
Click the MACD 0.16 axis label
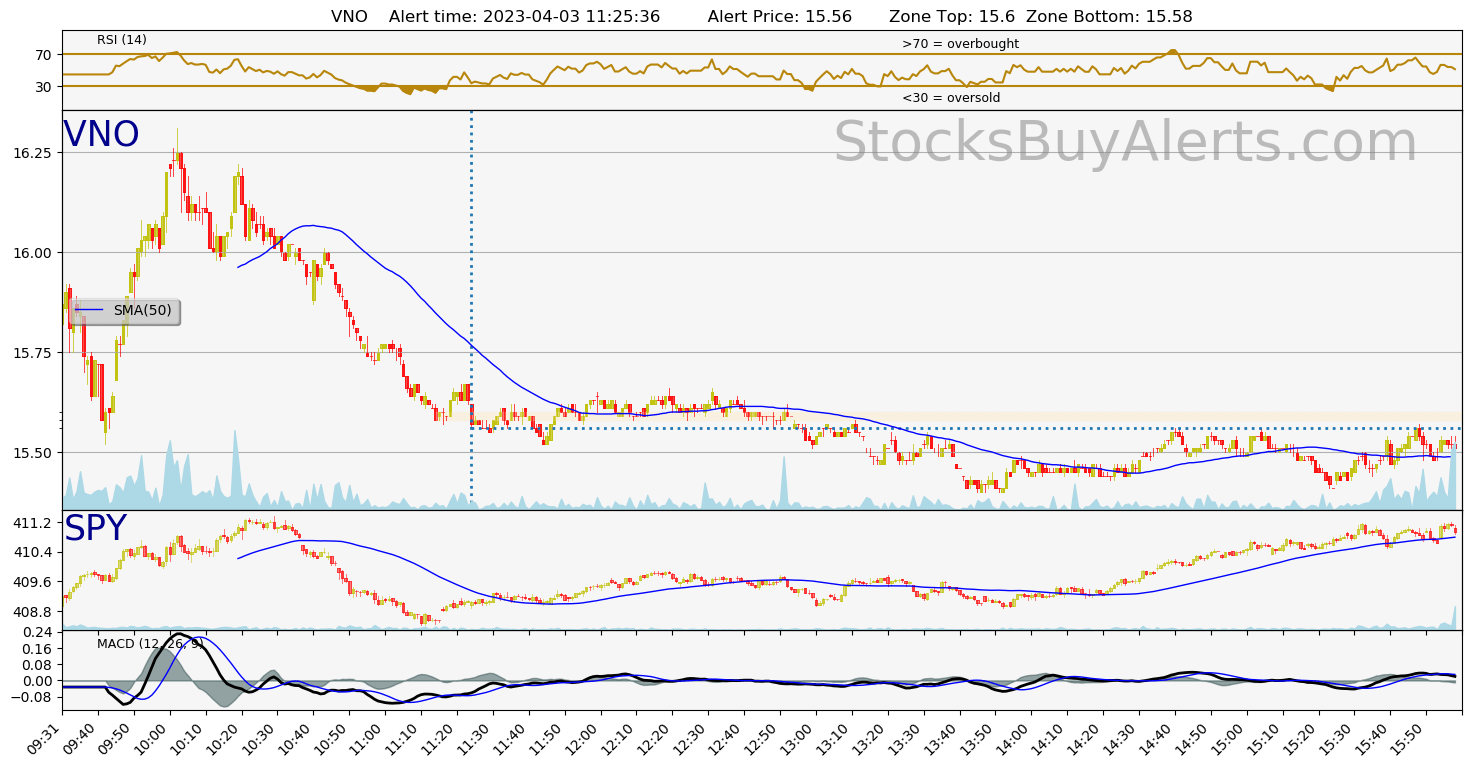coord(39,649)
